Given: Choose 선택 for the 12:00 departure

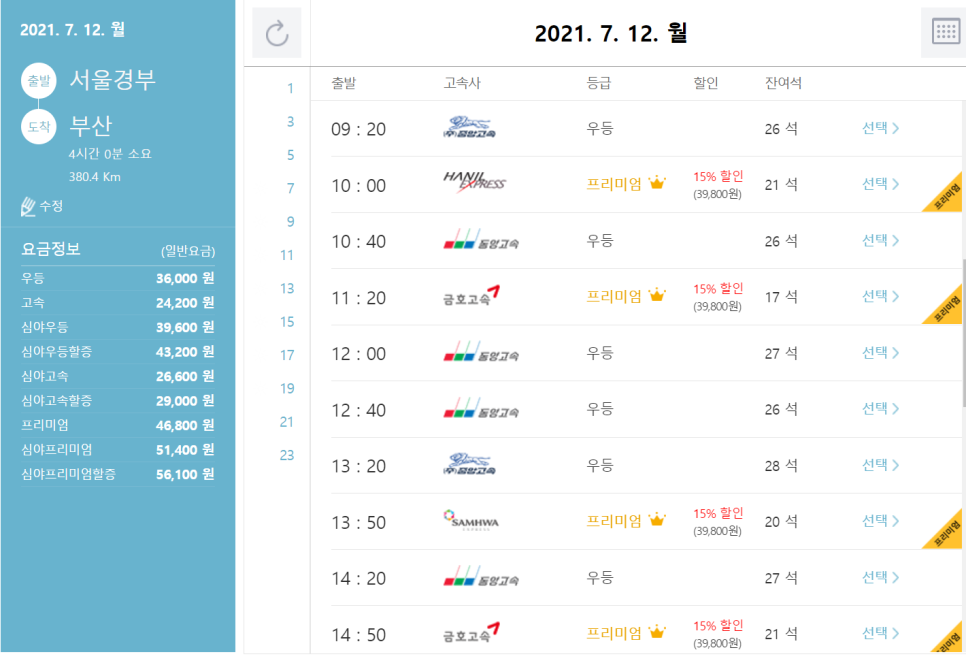Looking at the screenshot, I should click(x=880, y=353).
